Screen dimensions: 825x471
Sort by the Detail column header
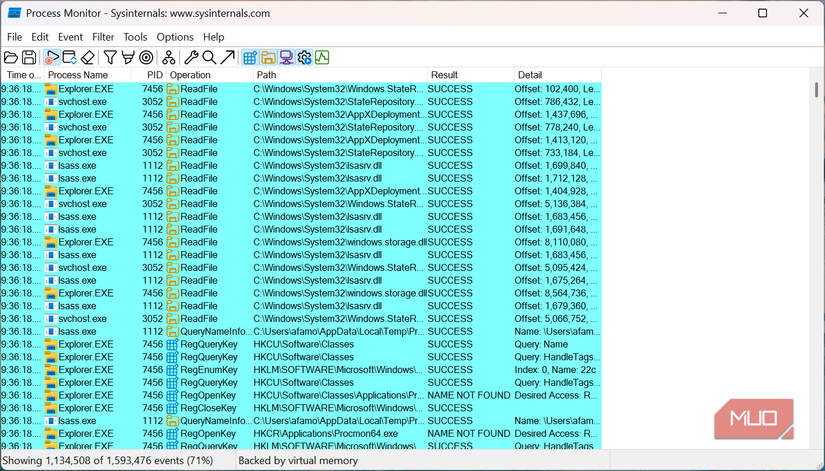[x=558, y=75]
